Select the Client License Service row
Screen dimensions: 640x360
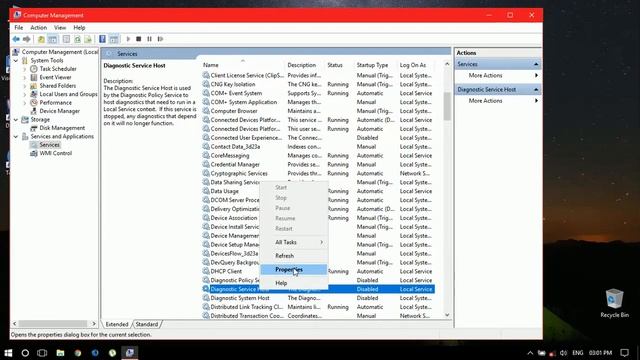[x=318, y=76]
